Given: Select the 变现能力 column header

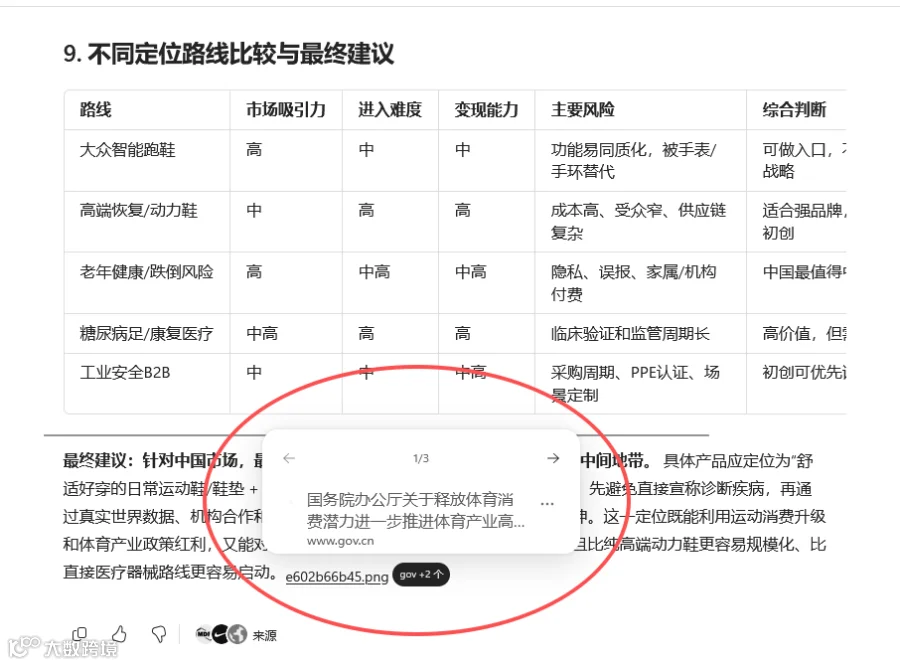Looking at the screenshot, I should 486,109.
